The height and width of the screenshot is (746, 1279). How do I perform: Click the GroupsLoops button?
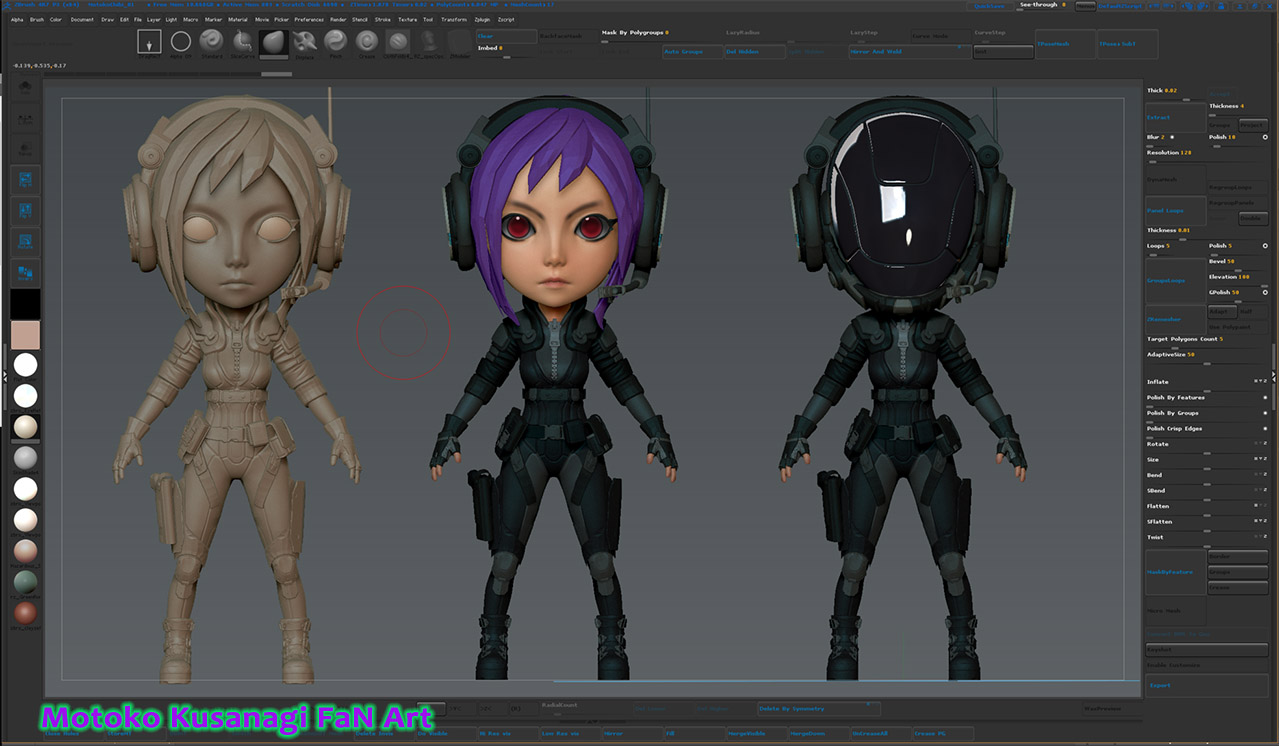click(1174, 280)
